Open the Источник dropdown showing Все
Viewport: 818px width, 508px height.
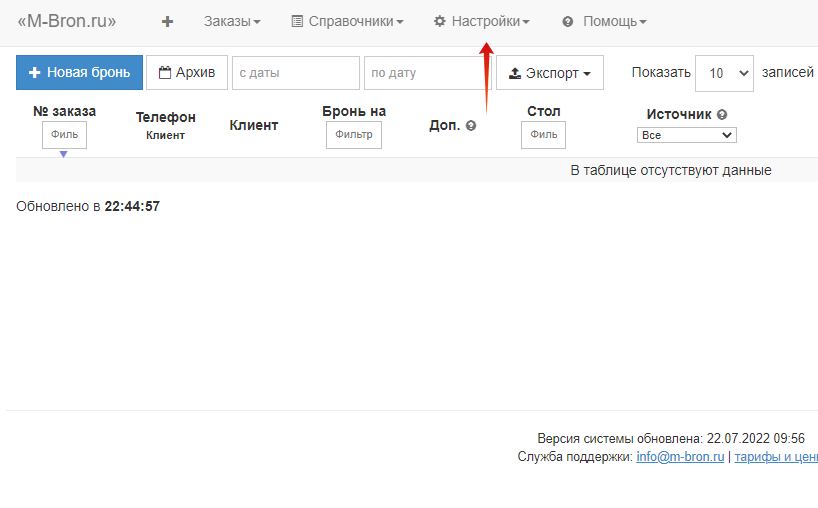point(687,135)
